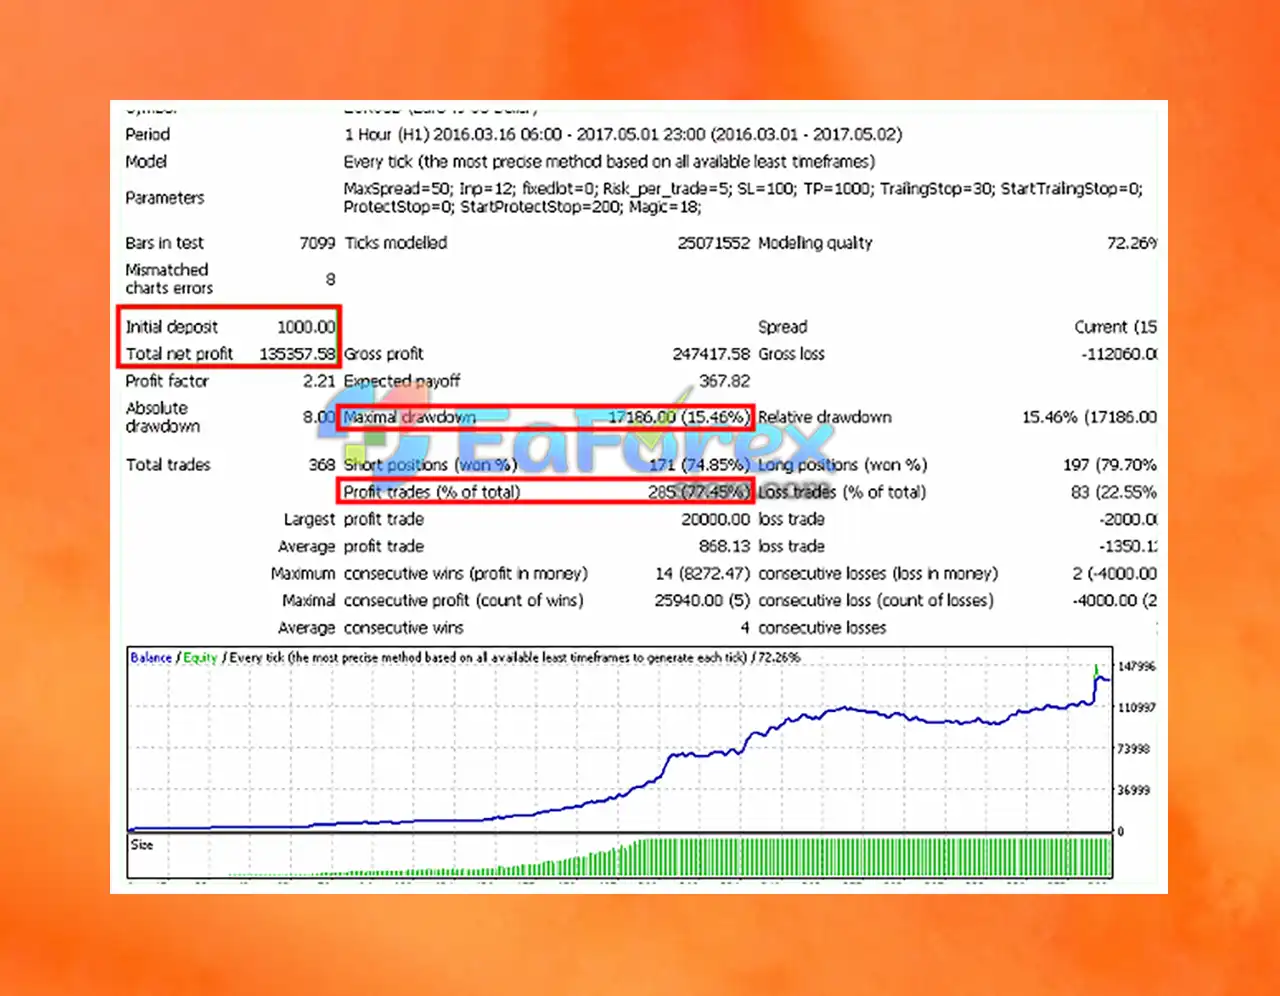Select the '1 Hour (H1)' period date range
This screenshot has height=996, width=1280.
623,134
